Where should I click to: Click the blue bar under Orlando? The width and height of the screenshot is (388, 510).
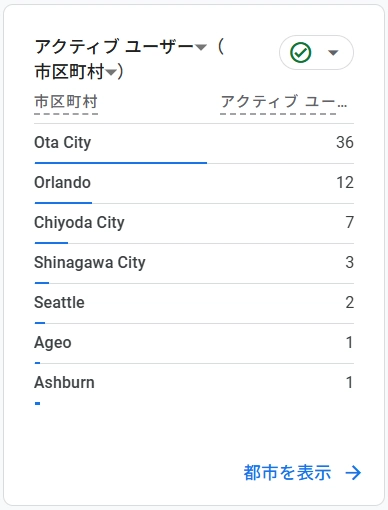point(63,203)
